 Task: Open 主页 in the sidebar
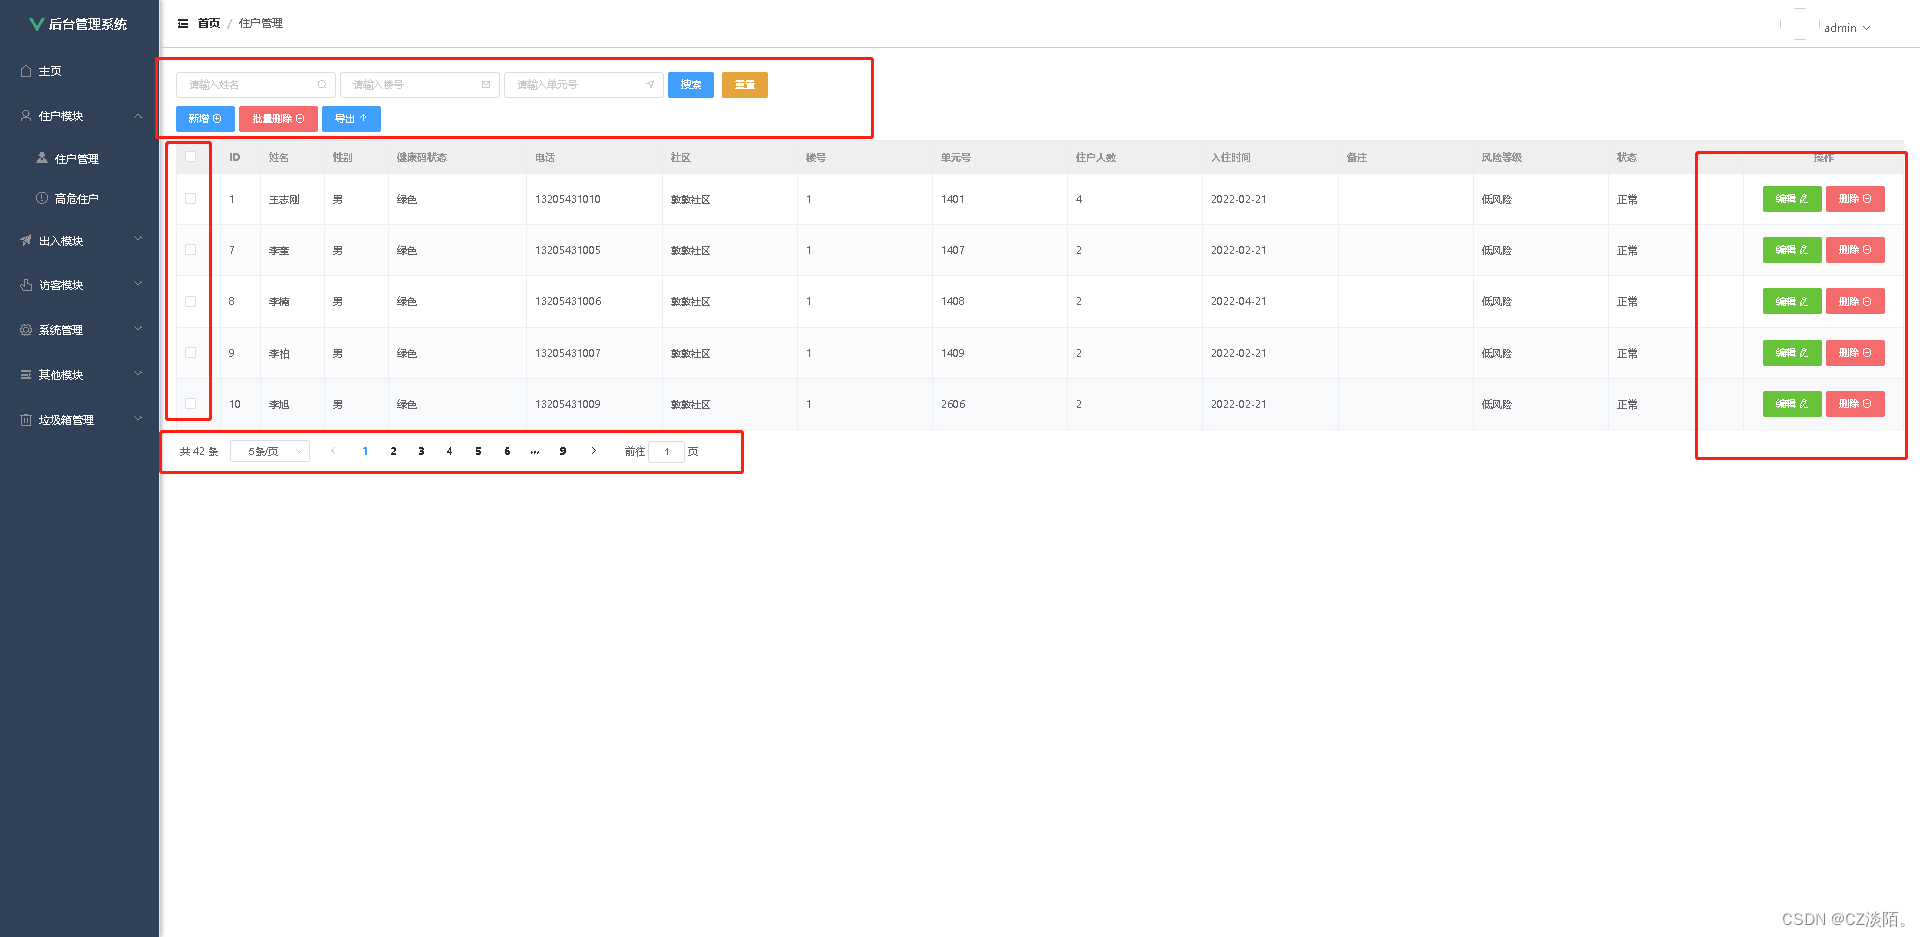tap(80, 71)
